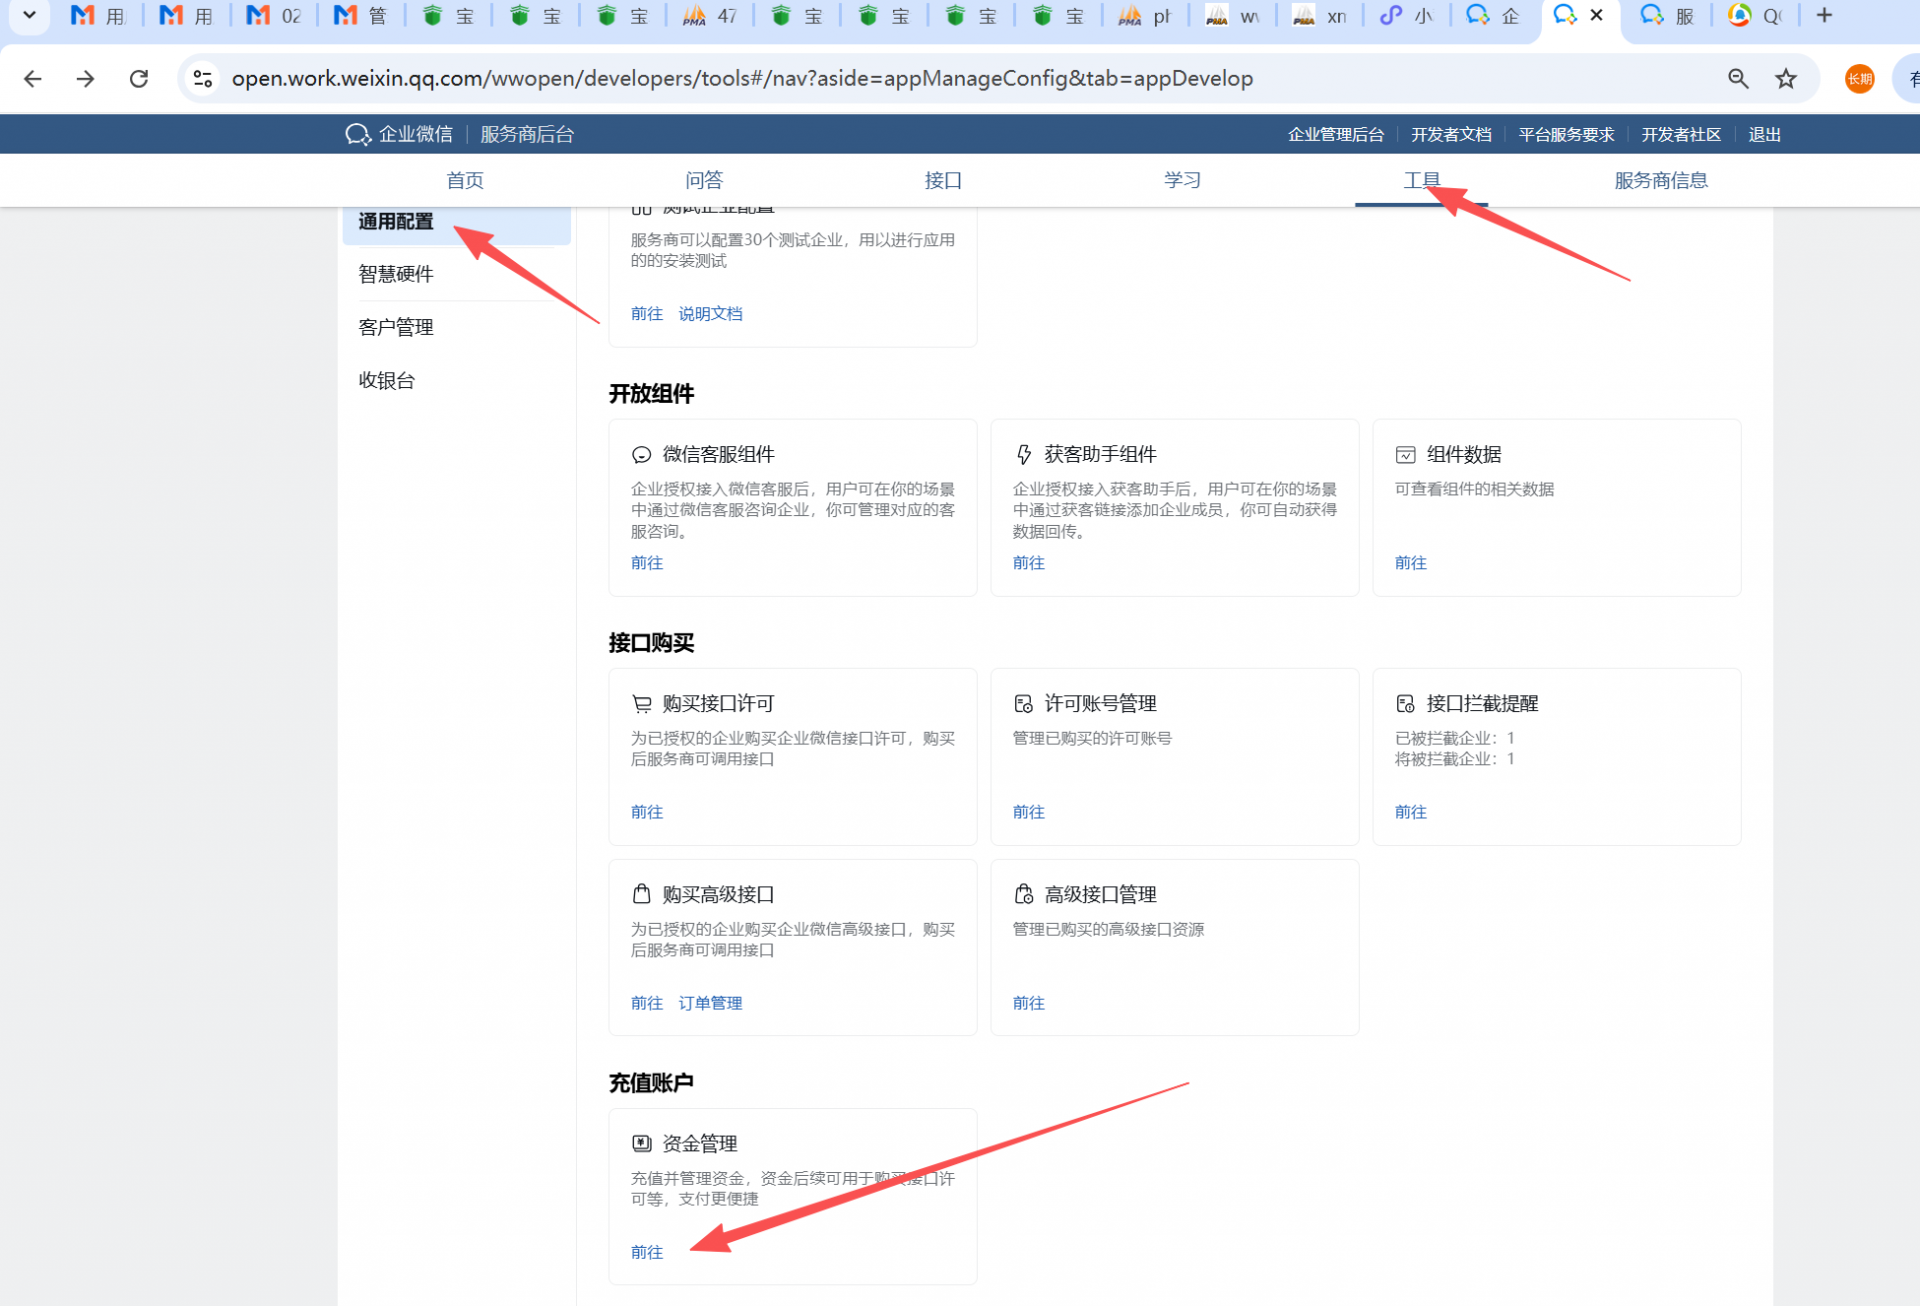Select 客户管理 in the sidebar
Screen dimensions: 1920x1306
396,327
